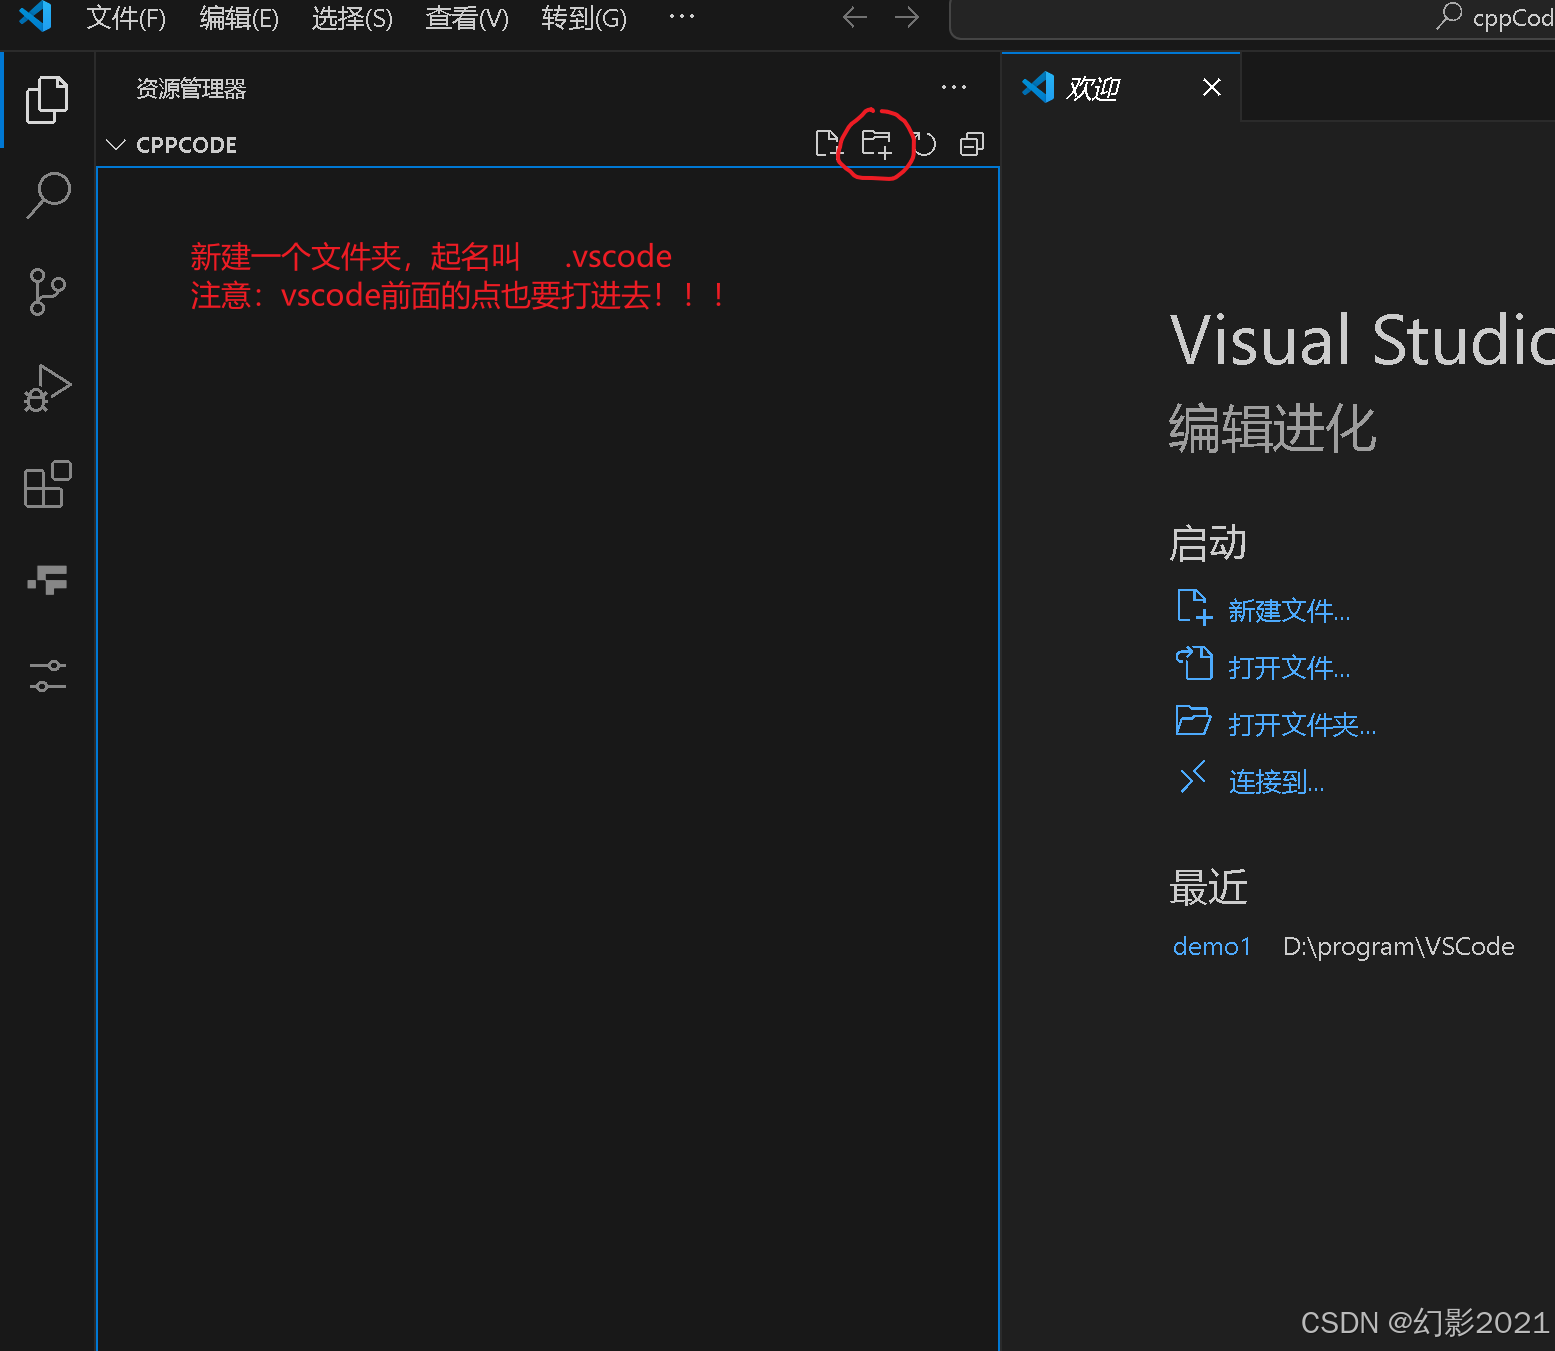Click the 连接到... link
Screen dimensions: 1555x1351
[1276, 782]
